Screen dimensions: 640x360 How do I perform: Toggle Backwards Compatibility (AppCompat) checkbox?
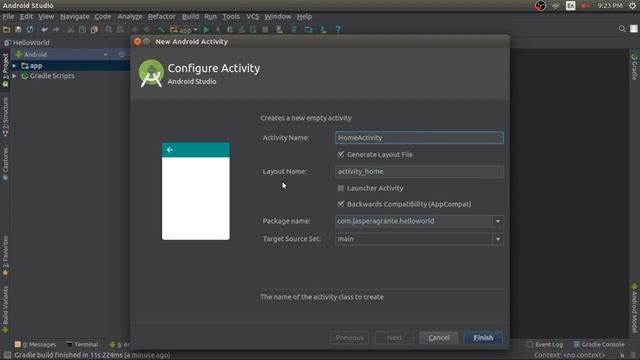coord(341,204)
